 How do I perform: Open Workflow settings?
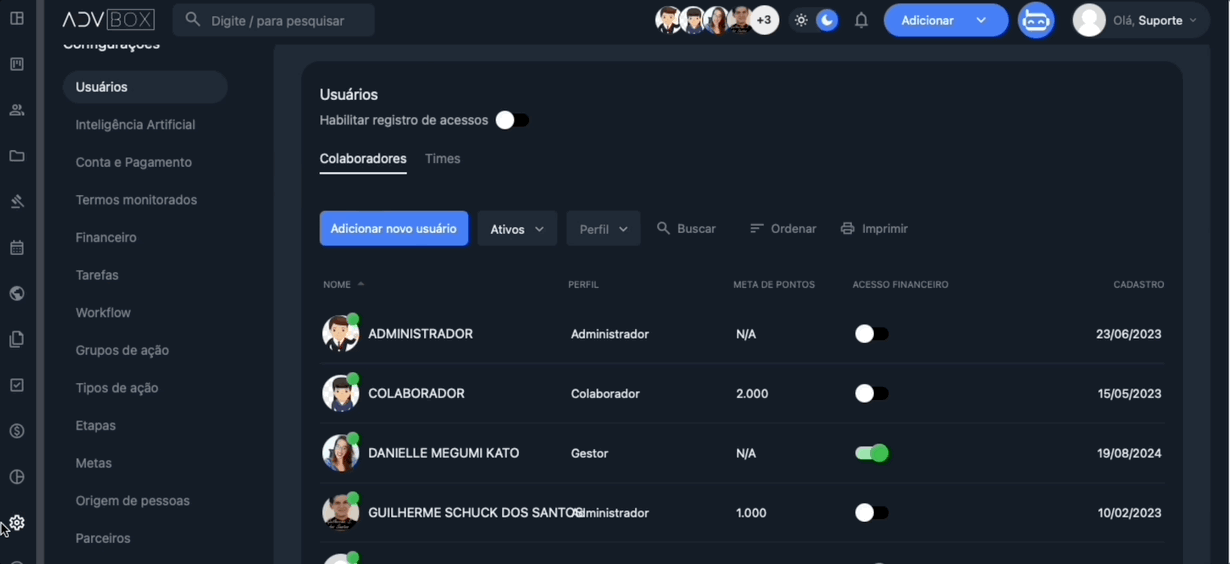click(103, 313)
